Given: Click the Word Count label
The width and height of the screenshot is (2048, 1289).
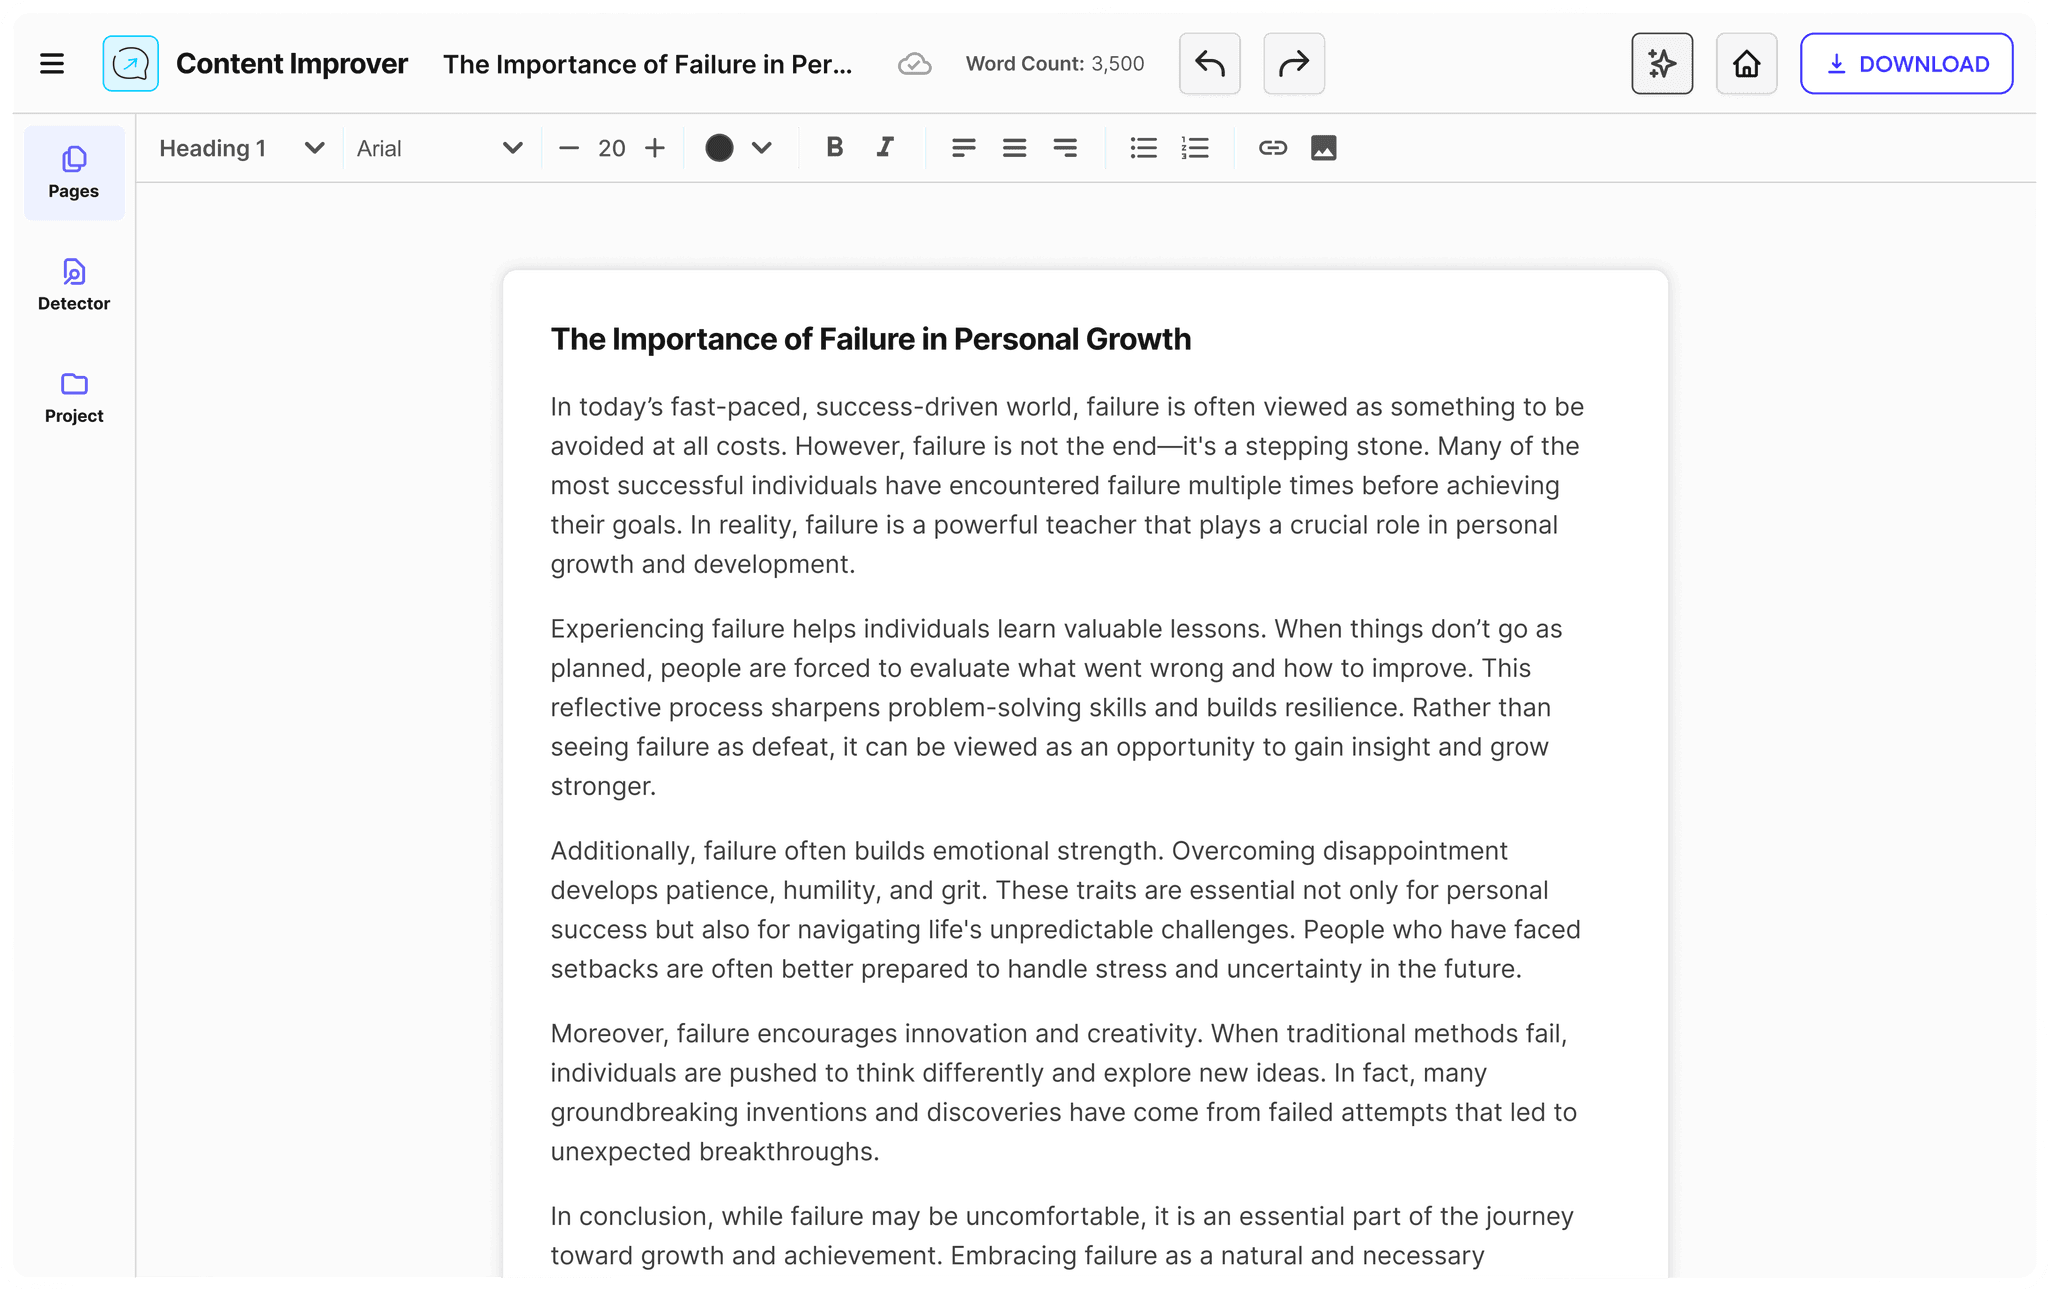Looking at the screenshot, I should pos(1055,64).
